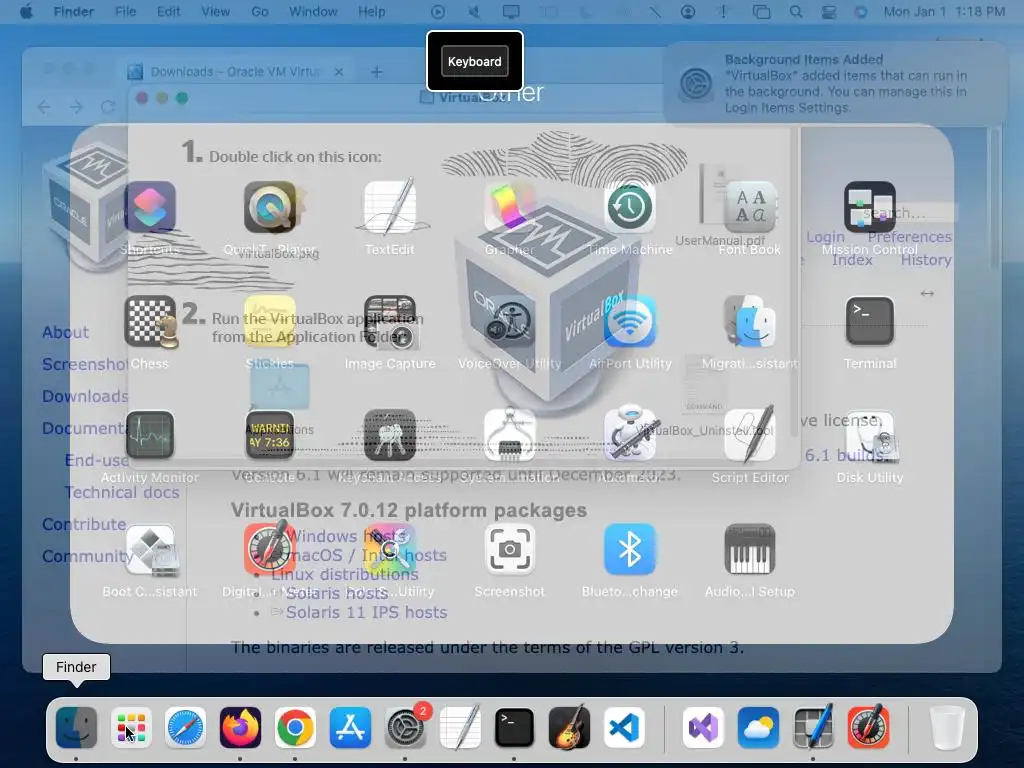Image resolution: width=1024 pixels, height=768 pixels.
Task: Open Font Book in Launchpad
Action: (x=750, y=207)
